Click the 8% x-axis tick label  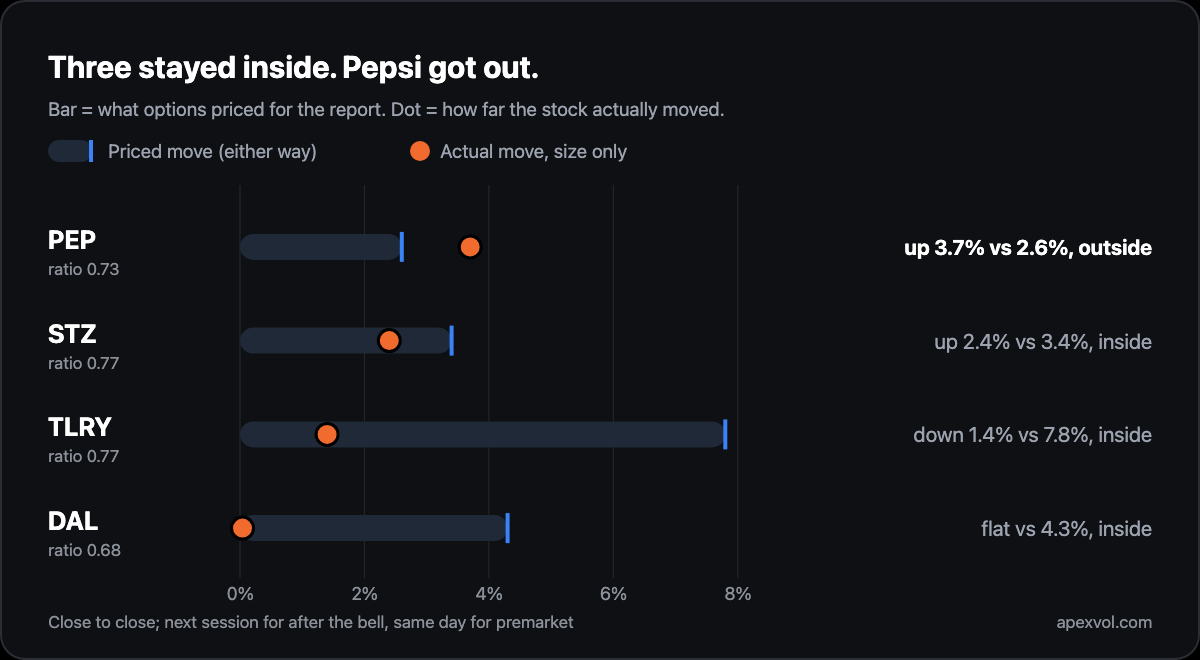coord(738,594)
